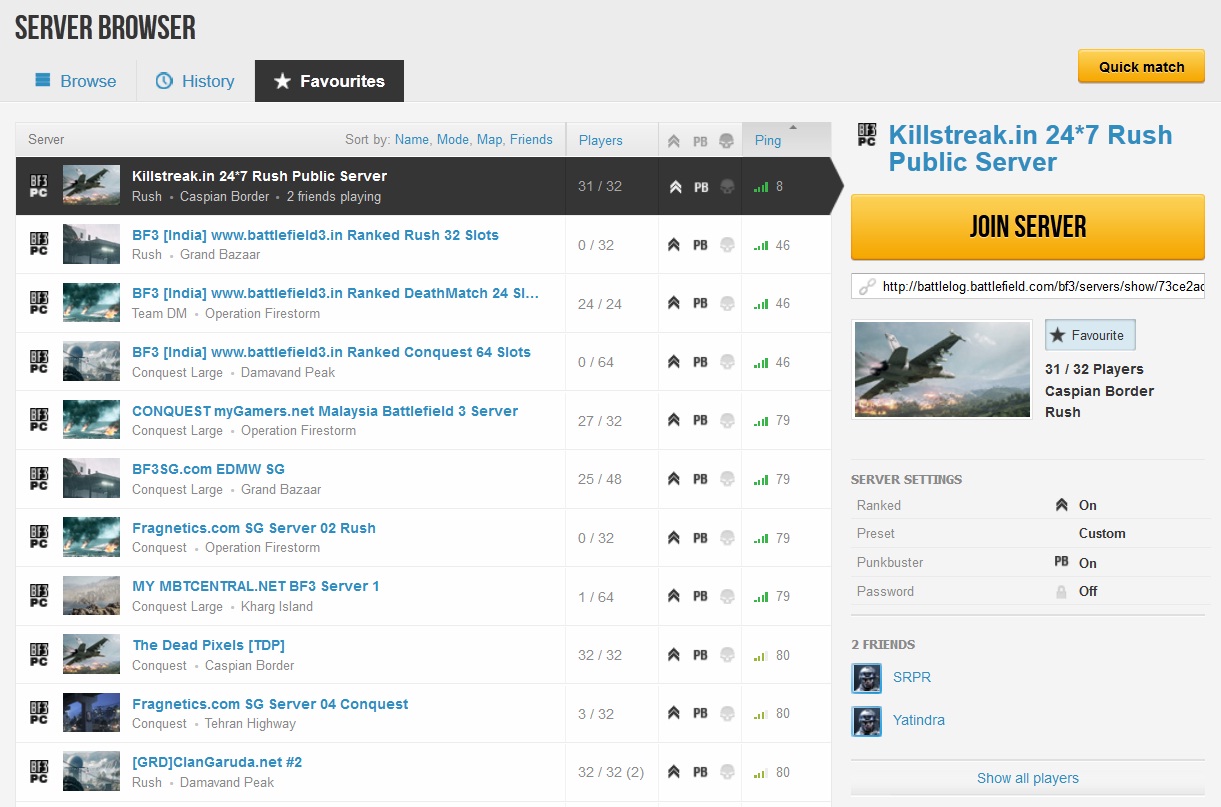Sort servers by Friends

(531, 140)
